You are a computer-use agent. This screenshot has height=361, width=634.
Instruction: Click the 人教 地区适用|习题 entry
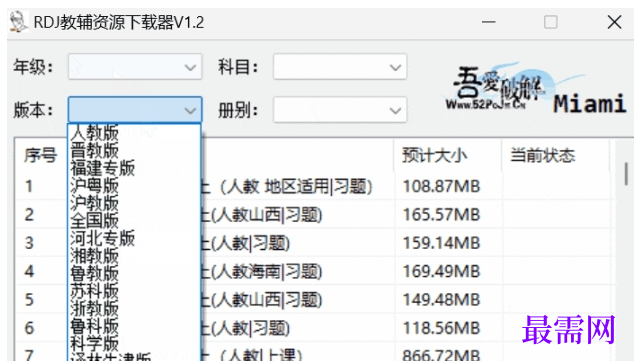tap(287, 186)
